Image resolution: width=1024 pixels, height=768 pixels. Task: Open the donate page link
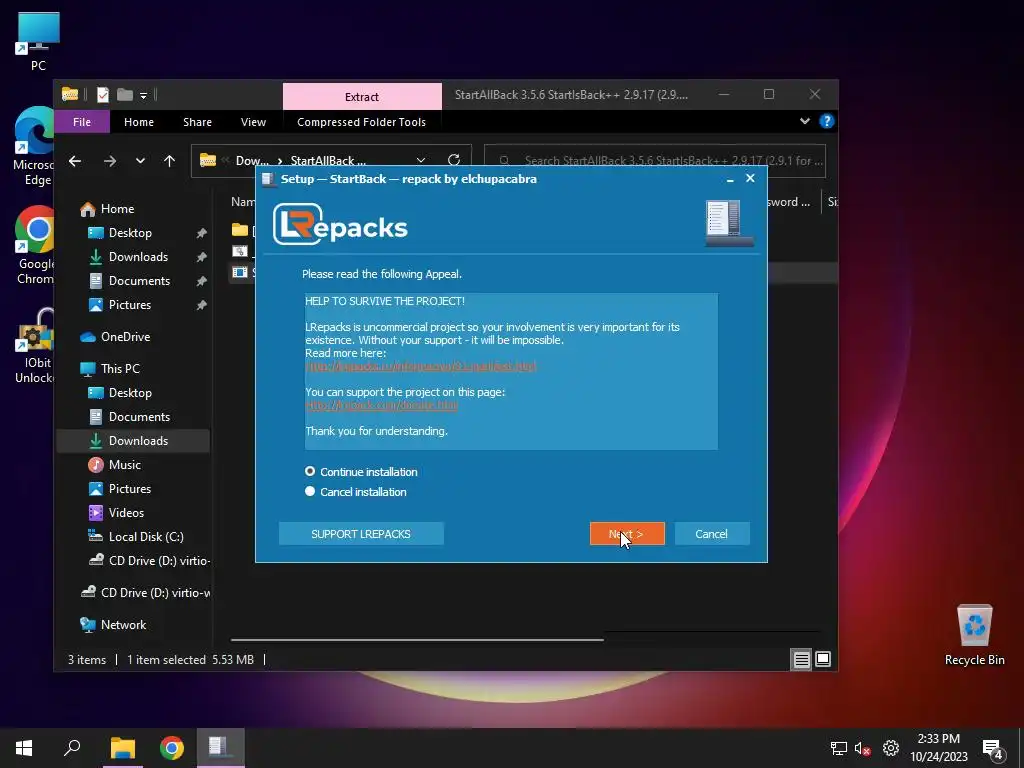[x=381, y=405]
